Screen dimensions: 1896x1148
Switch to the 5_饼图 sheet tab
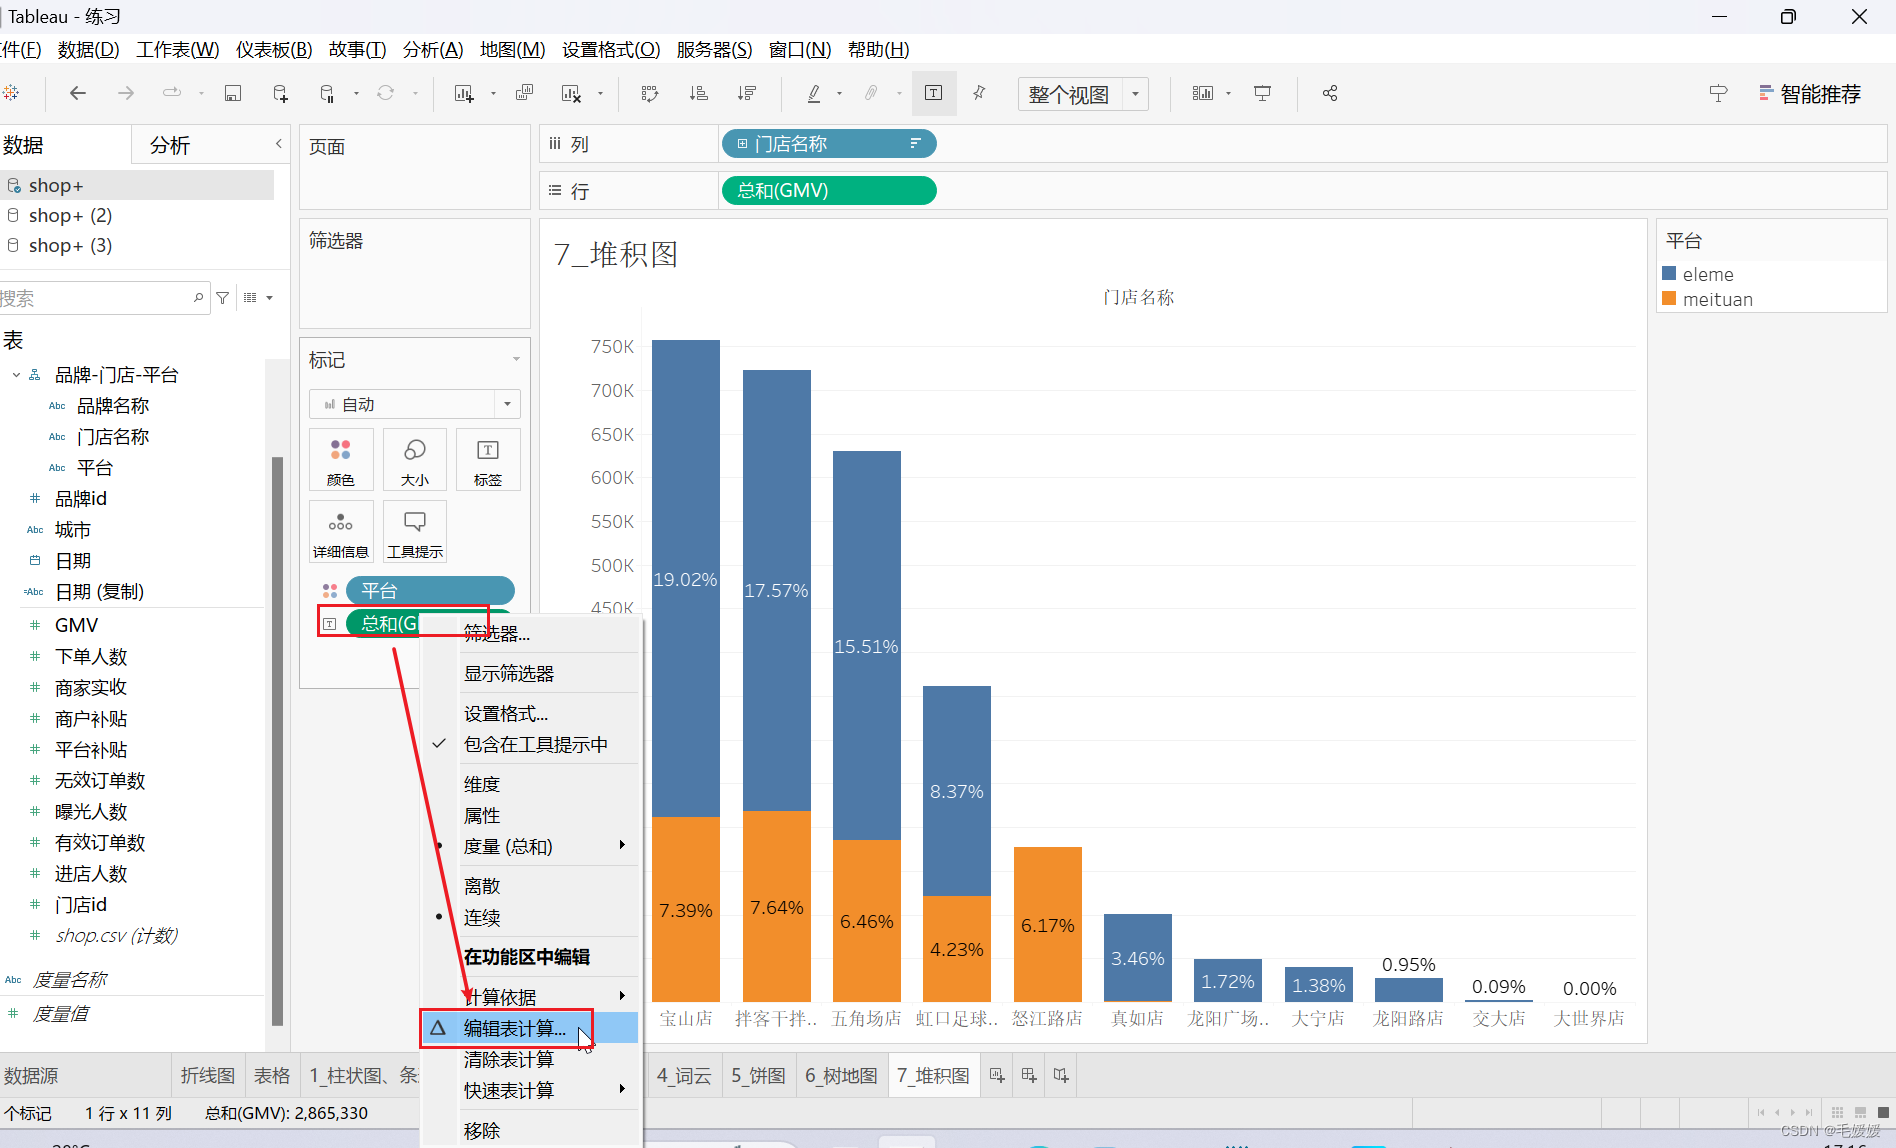[x=758, y=1075]
